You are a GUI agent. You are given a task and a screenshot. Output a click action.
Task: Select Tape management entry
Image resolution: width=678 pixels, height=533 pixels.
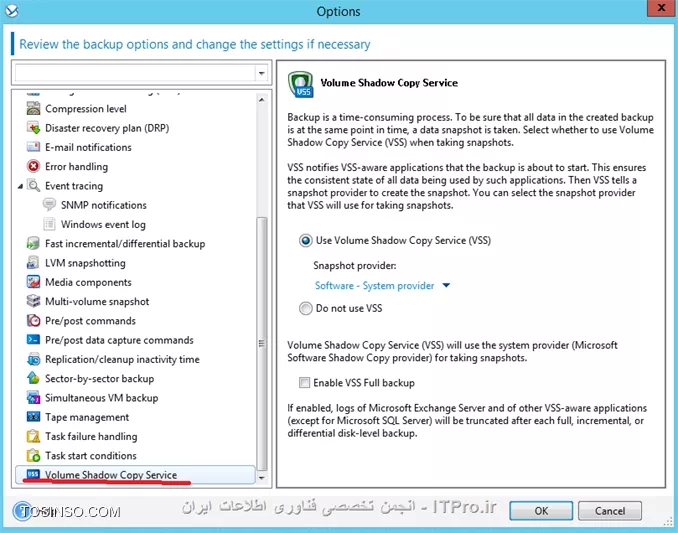pos(87,417)
